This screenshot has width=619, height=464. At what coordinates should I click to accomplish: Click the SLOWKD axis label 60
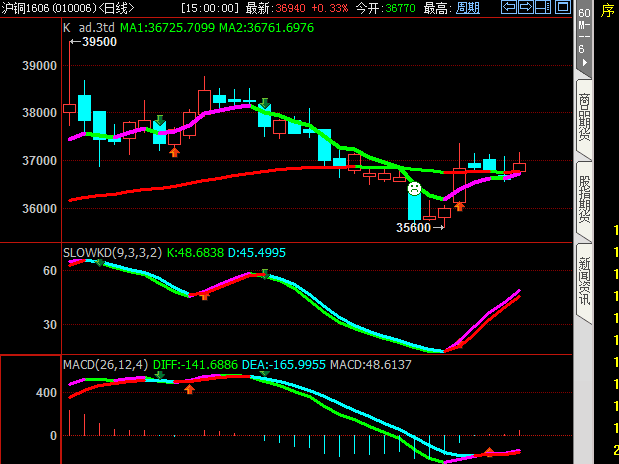pos(50,271)
